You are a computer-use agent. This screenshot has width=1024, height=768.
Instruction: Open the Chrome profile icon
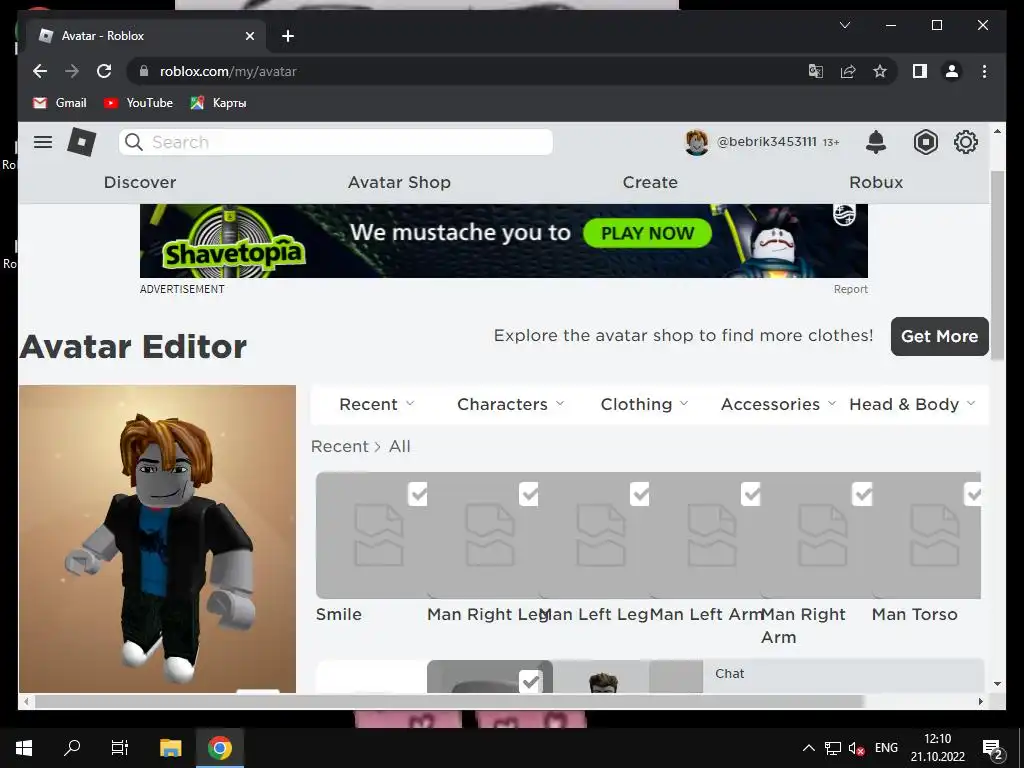pos(952,71)
